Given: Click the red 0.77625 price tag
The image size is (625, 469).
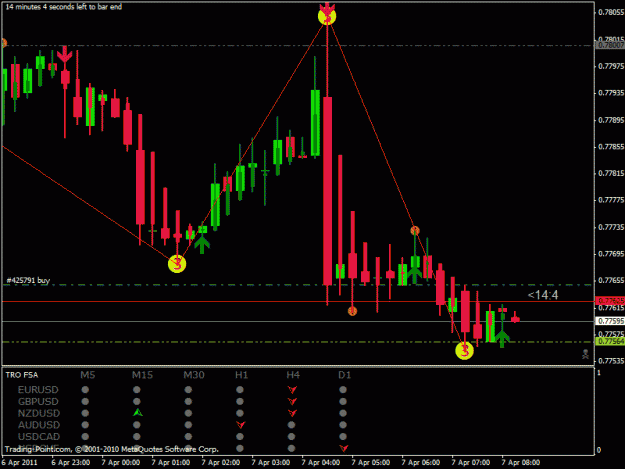Looking at the screenshot, I should 610,300.
